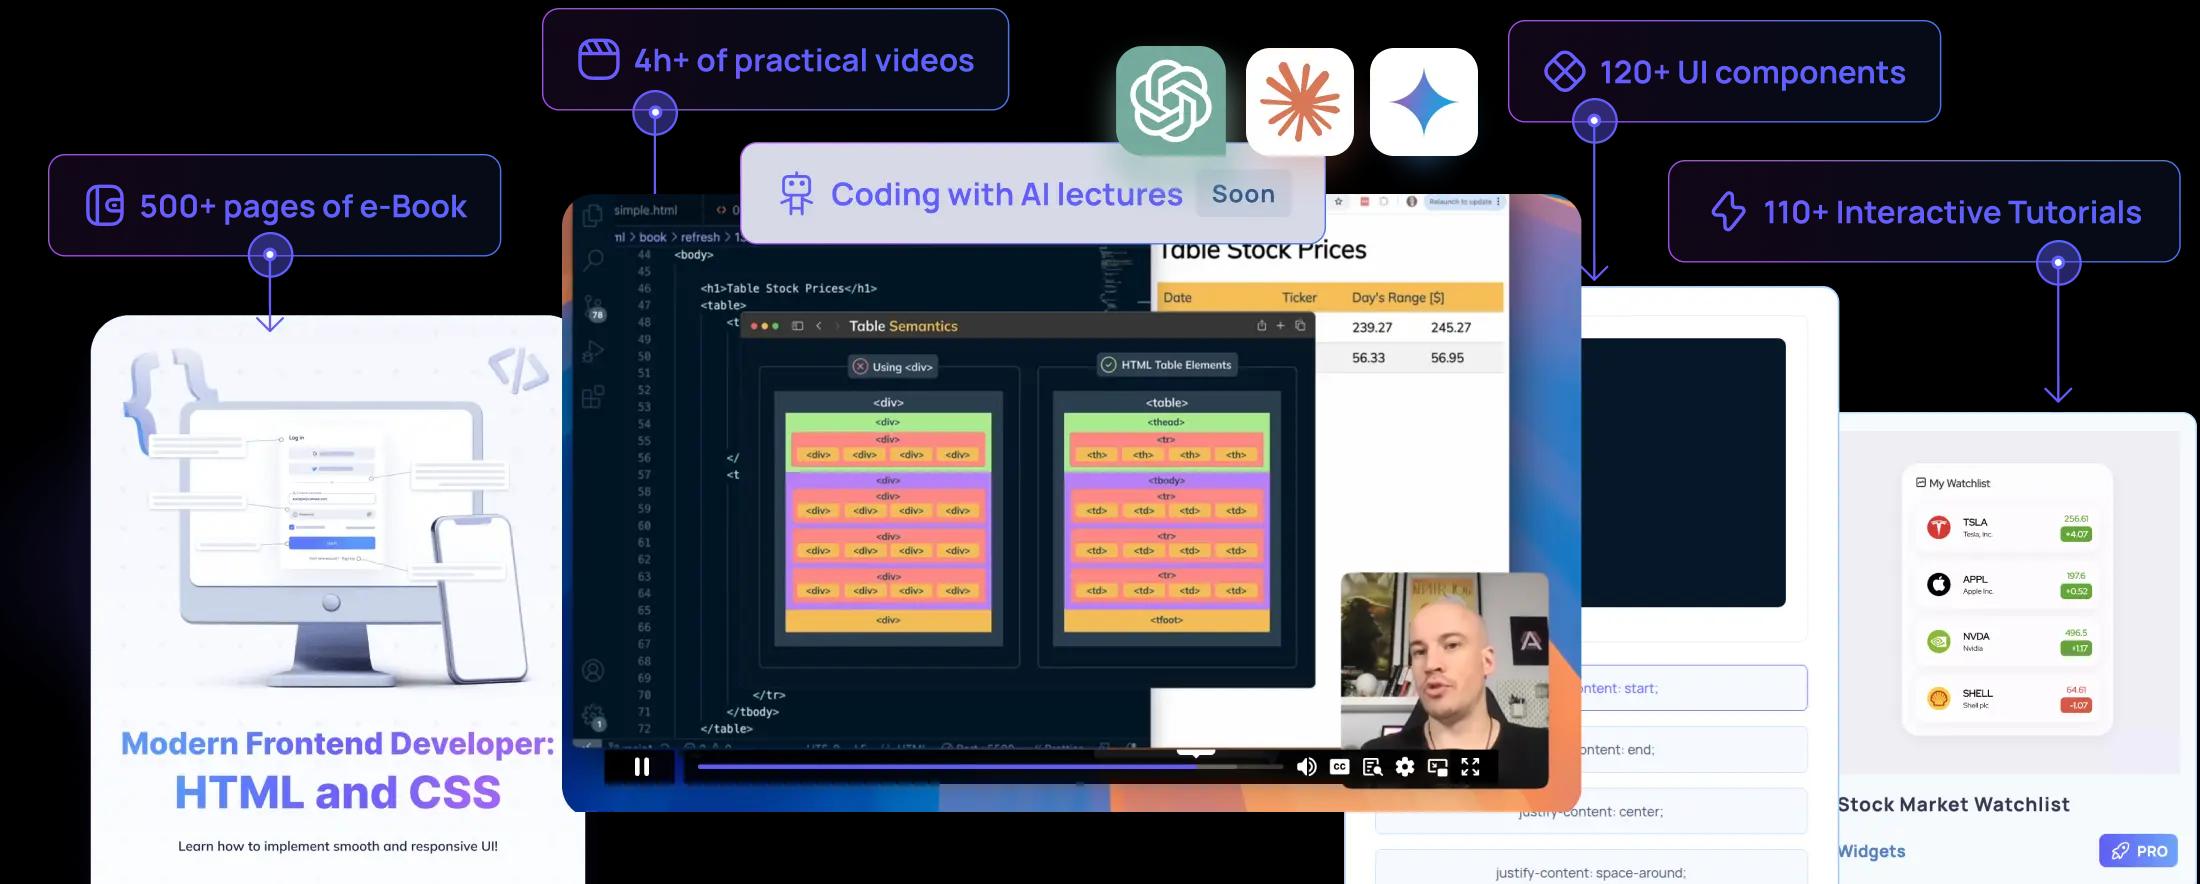Toggle the sidebar icon in the Table Semantics window
The height and width of the screenshot is (884, 2200).
[797, 326]
